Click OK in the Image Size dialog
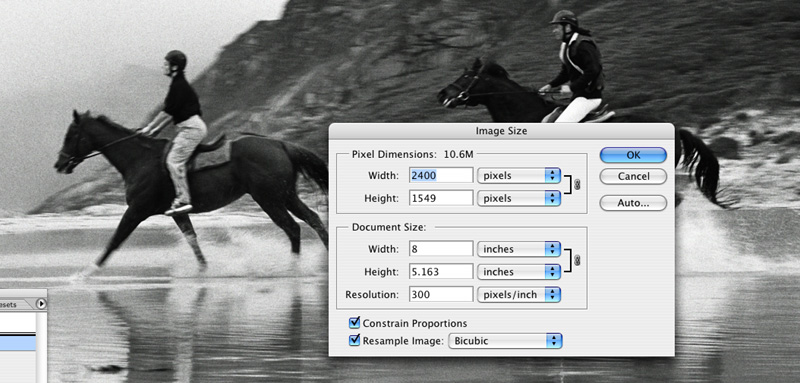Viewport: 800px width, 383px height. [633, 155]
